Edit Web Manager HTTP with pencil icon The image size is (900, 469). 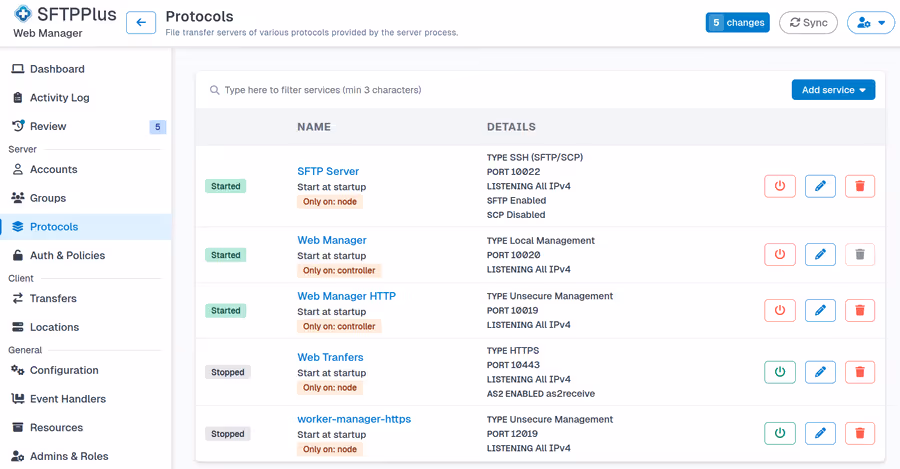tap(820, 310)
